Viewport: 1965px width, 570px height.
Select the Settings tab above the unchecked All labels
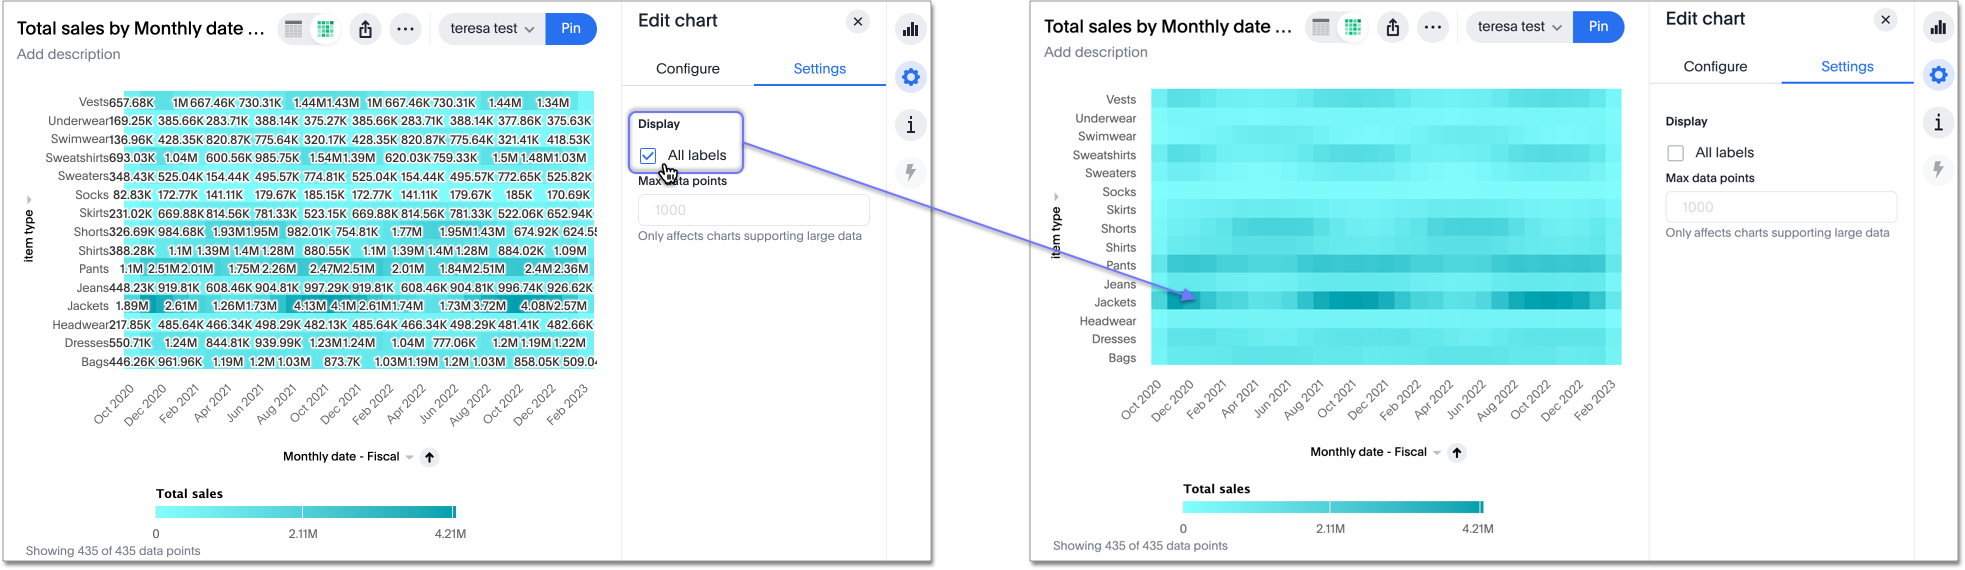click(x=1847, y=66)
